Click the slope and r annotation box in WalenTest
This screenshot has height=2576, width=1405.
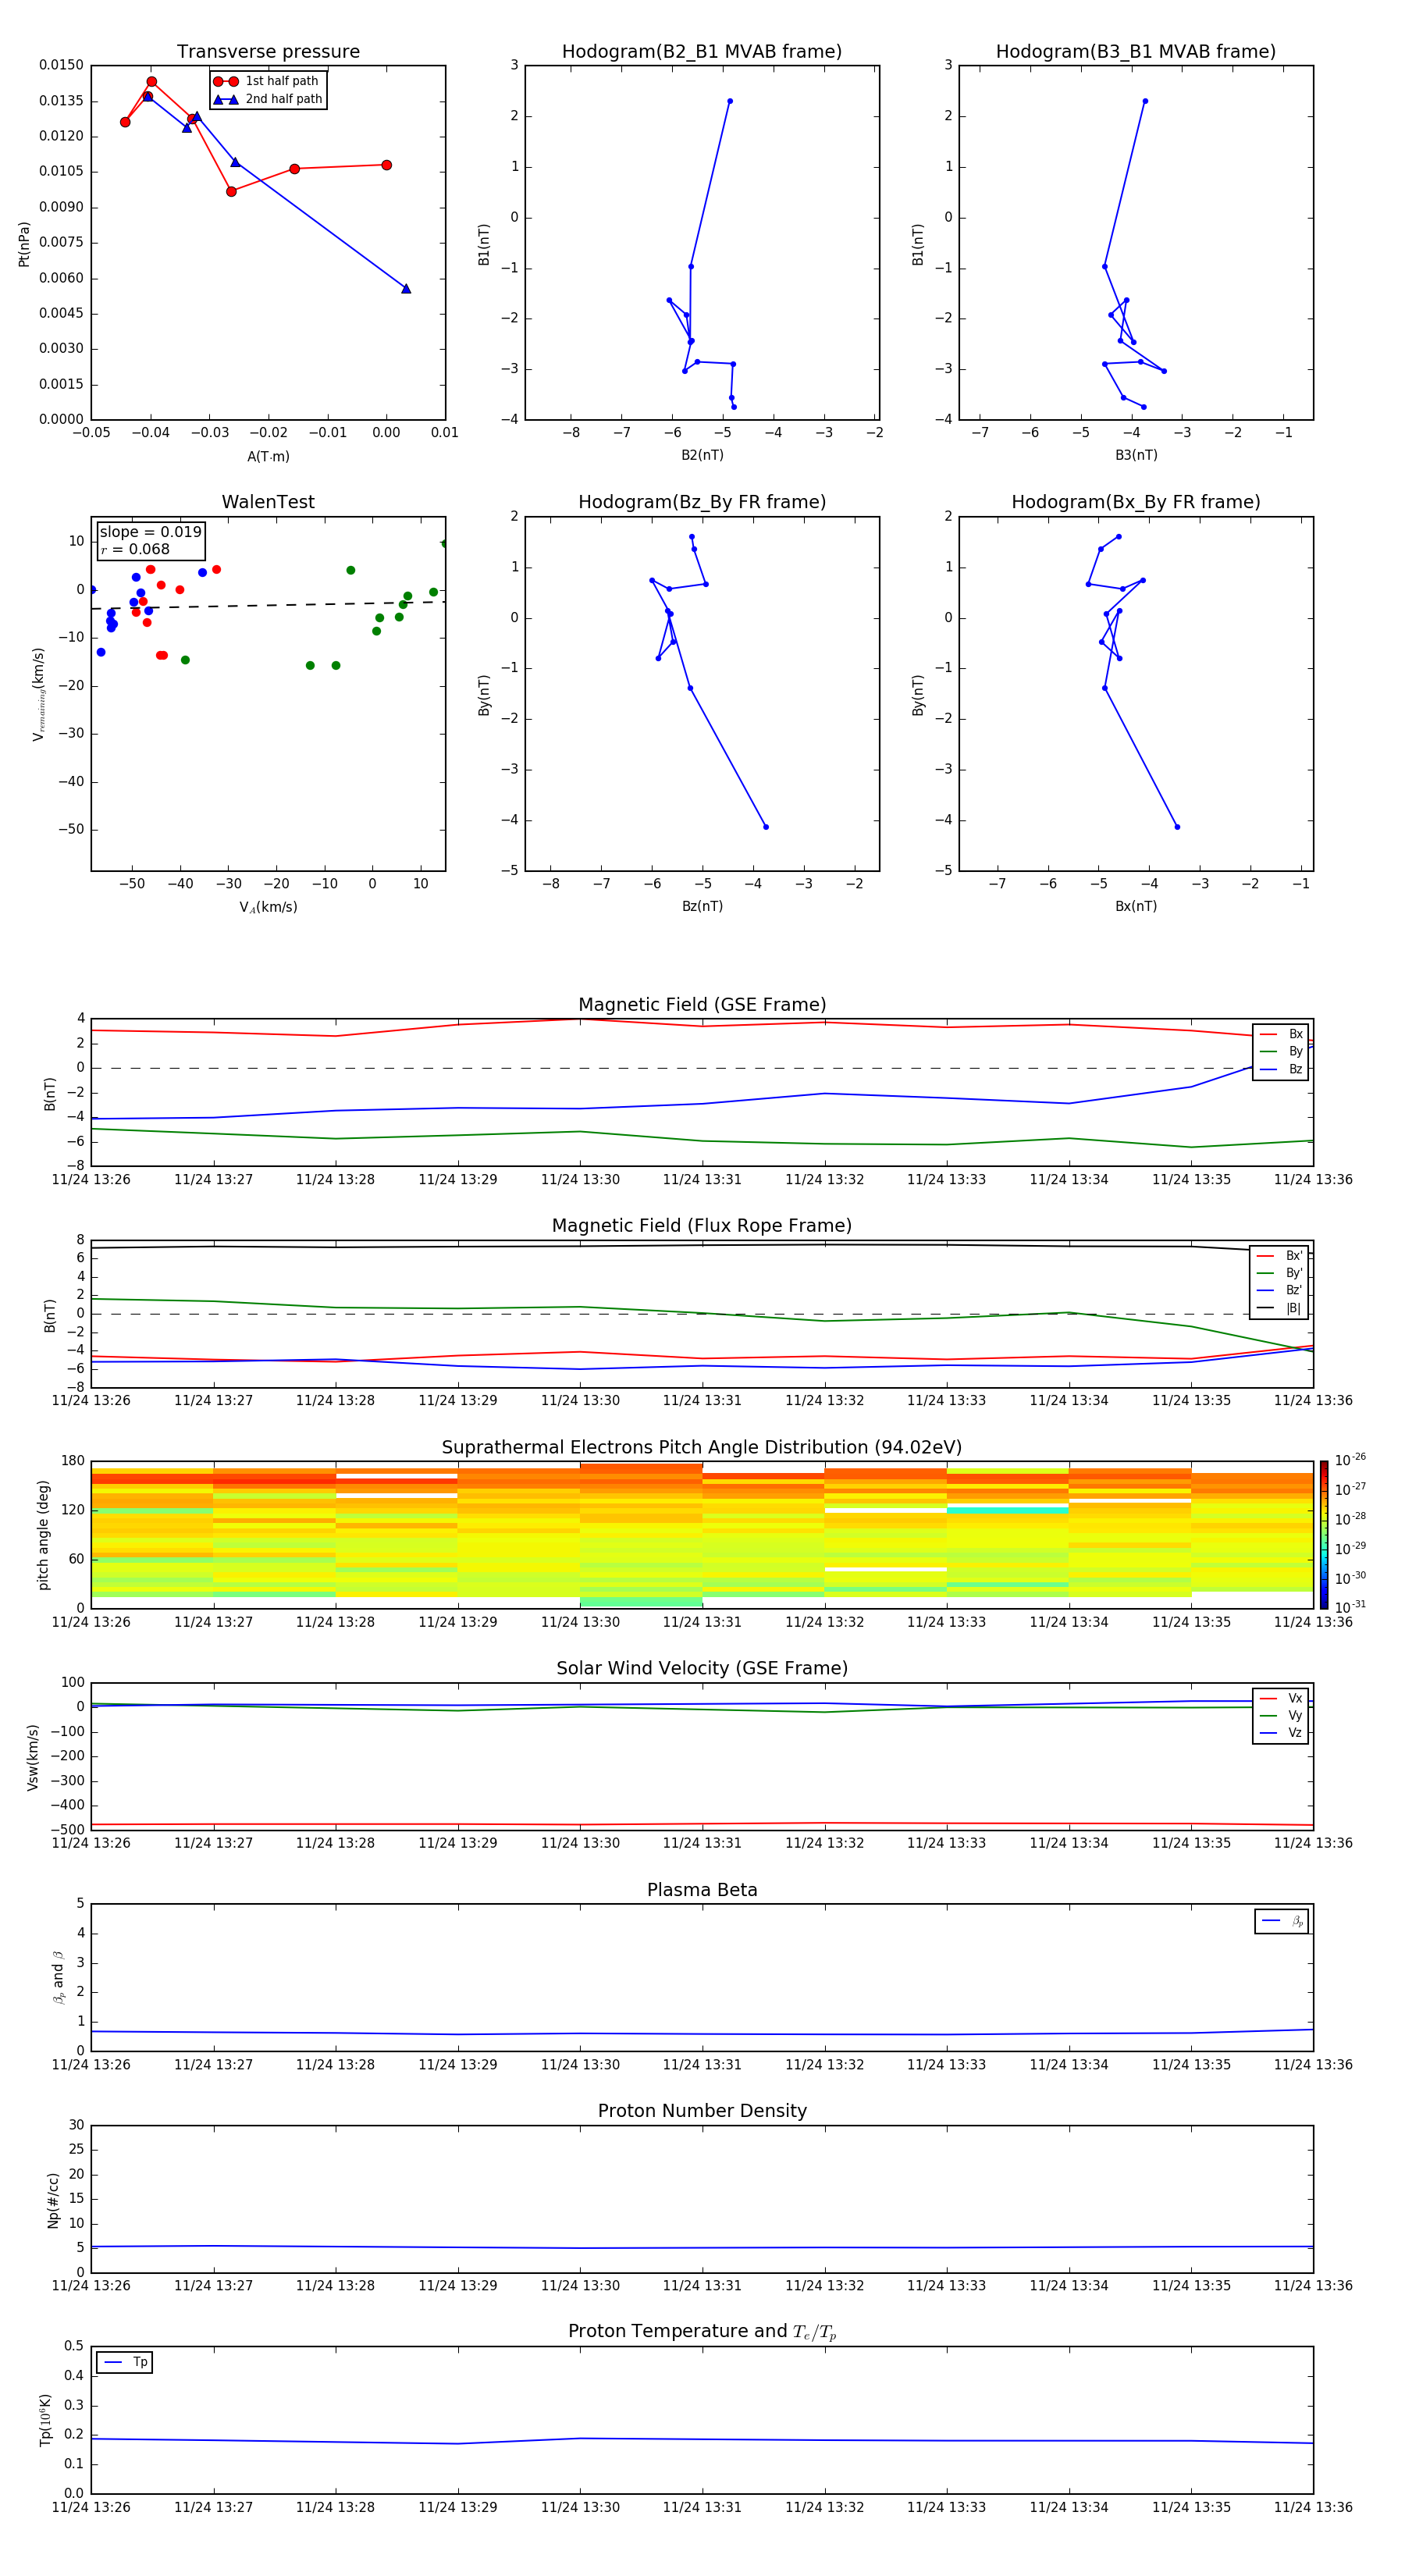click(150, 540)
